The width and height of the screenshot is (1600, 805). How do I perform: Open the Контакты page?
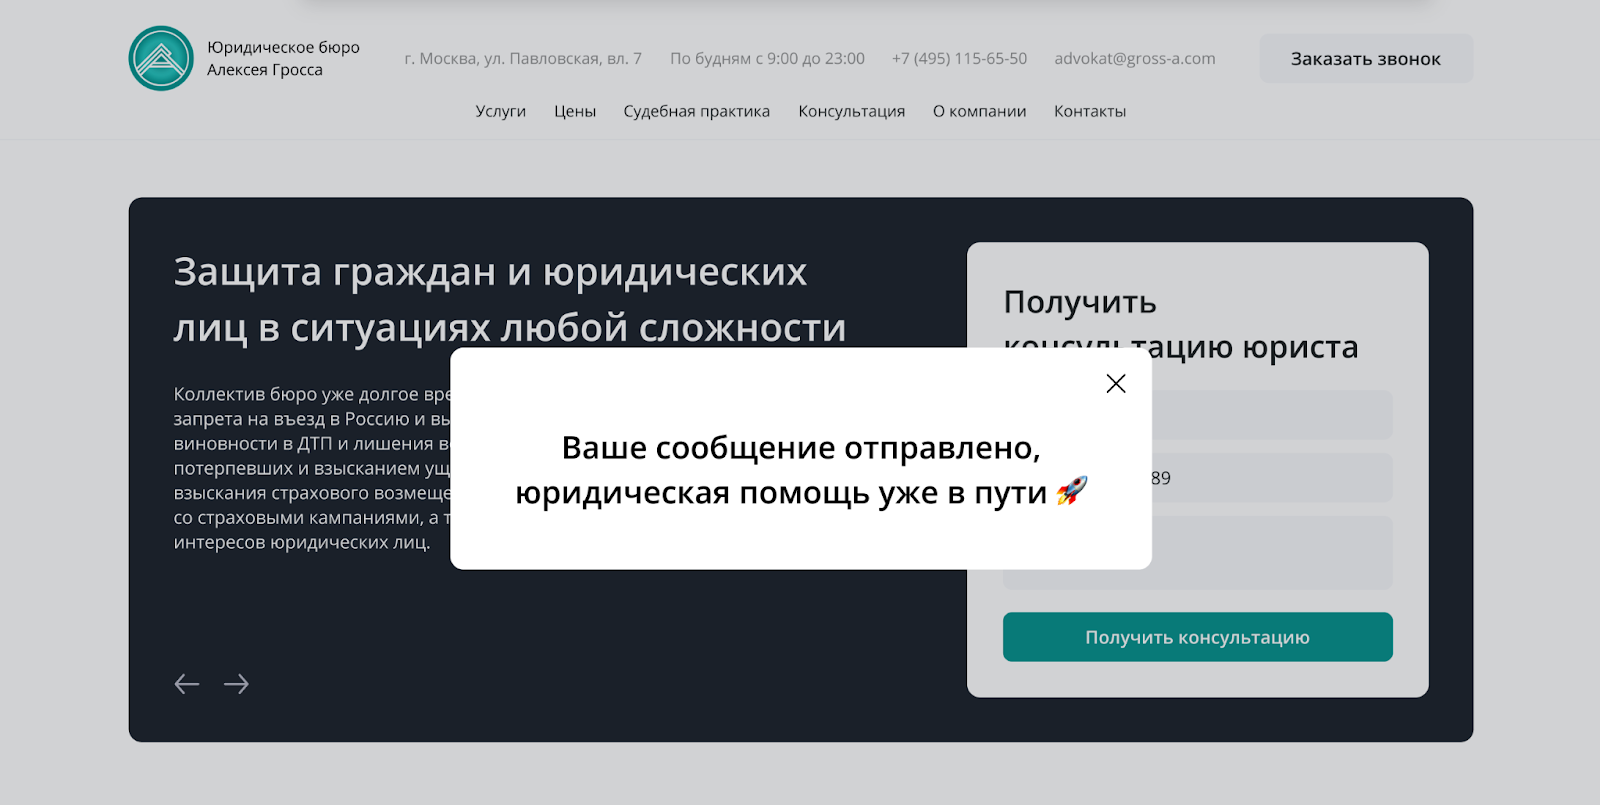(1089, 112)
